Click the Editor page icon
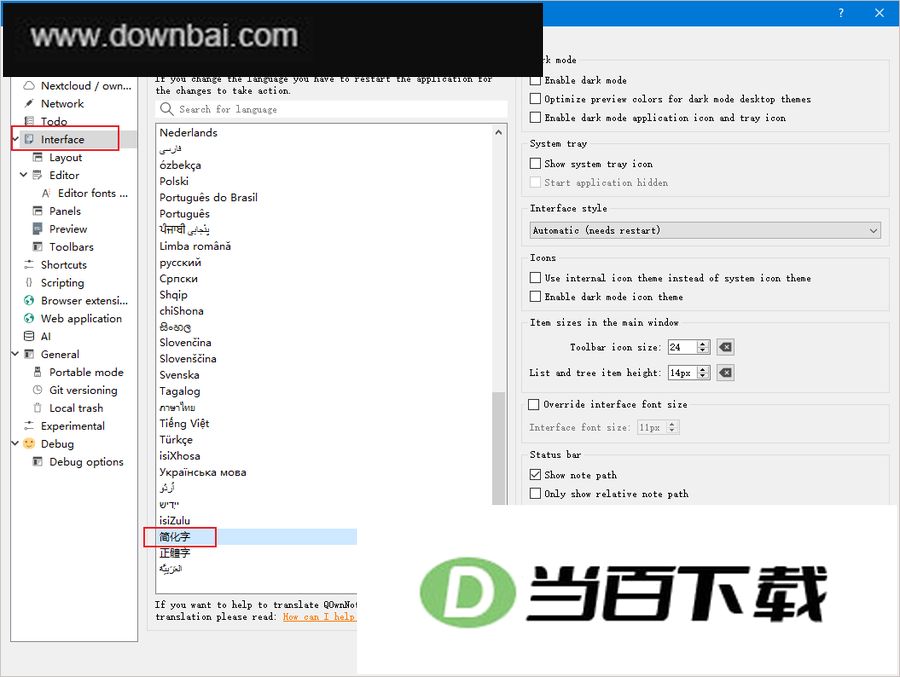The width and height of the screenshot is (900, 677). [37, 175]
